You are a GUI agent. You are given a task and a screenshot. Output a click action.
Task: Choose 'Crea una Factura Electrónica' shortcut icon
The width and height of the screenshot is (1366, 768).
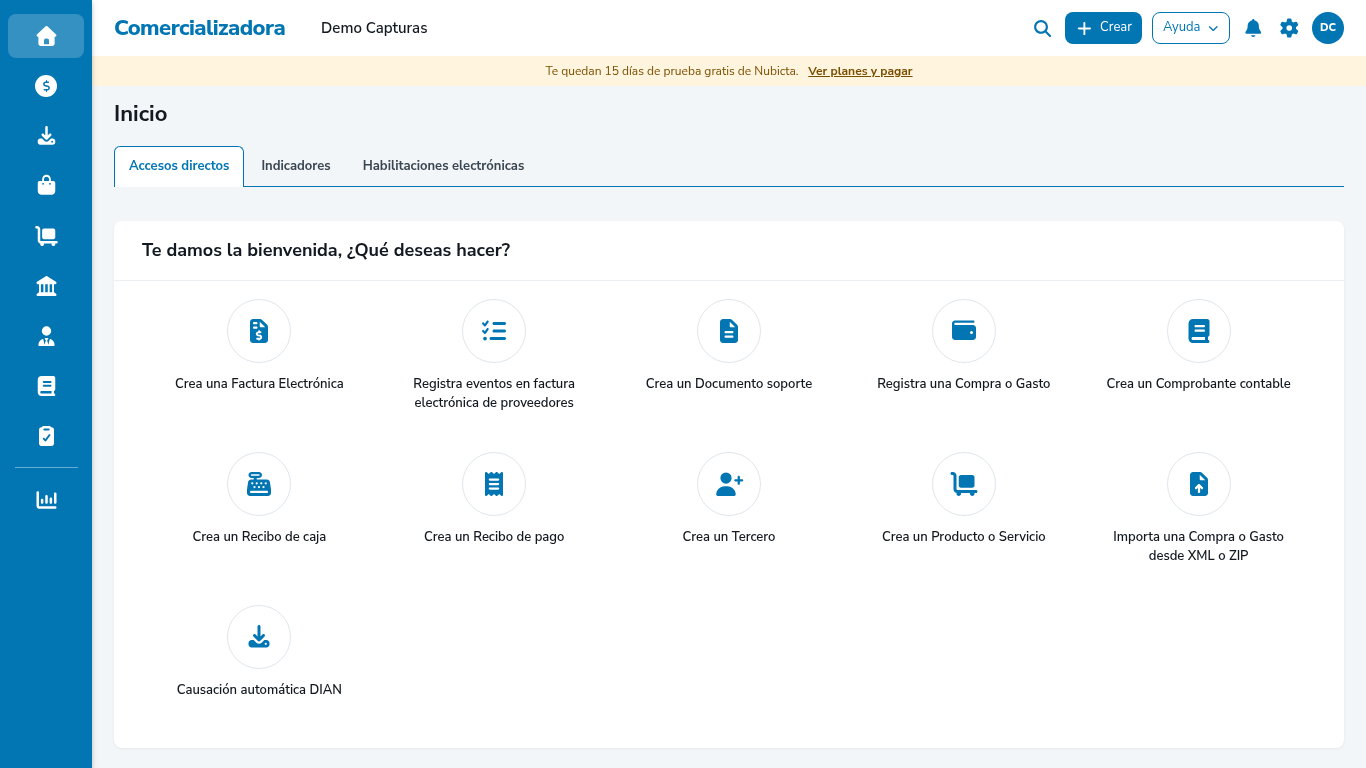pos(259,331)
